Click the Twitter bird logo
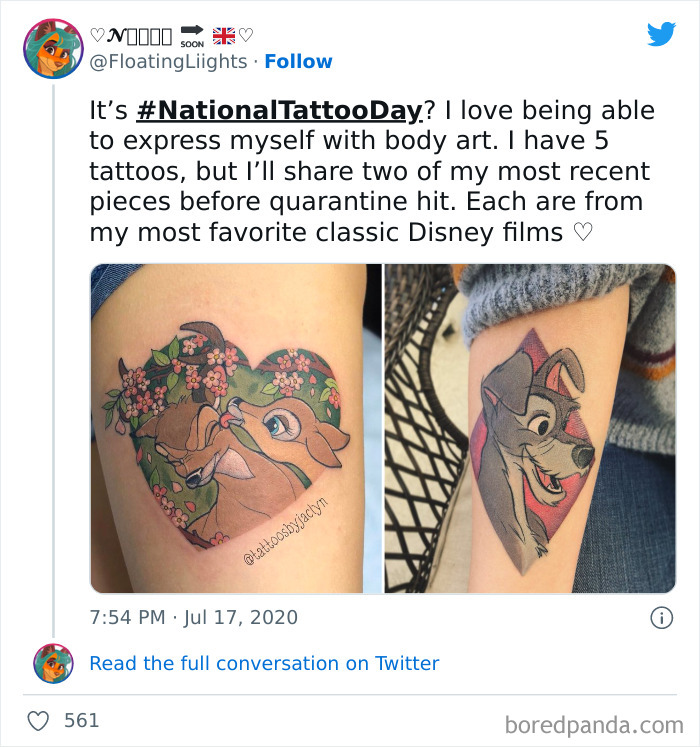Screen dimensions: 700x747 pos(661,35)
